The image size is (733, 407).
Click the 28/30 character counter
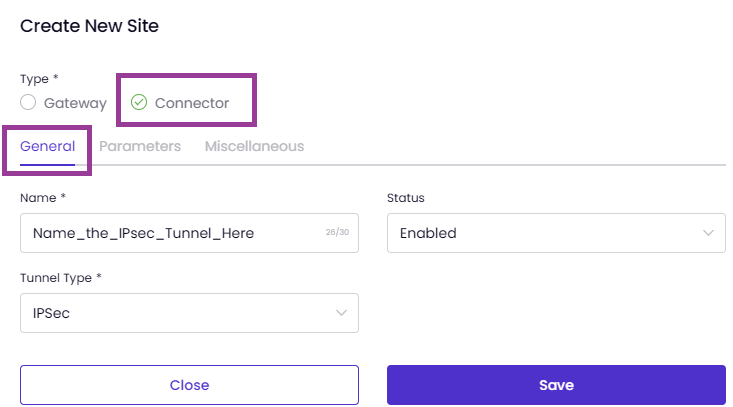click(x=337, y=232)
